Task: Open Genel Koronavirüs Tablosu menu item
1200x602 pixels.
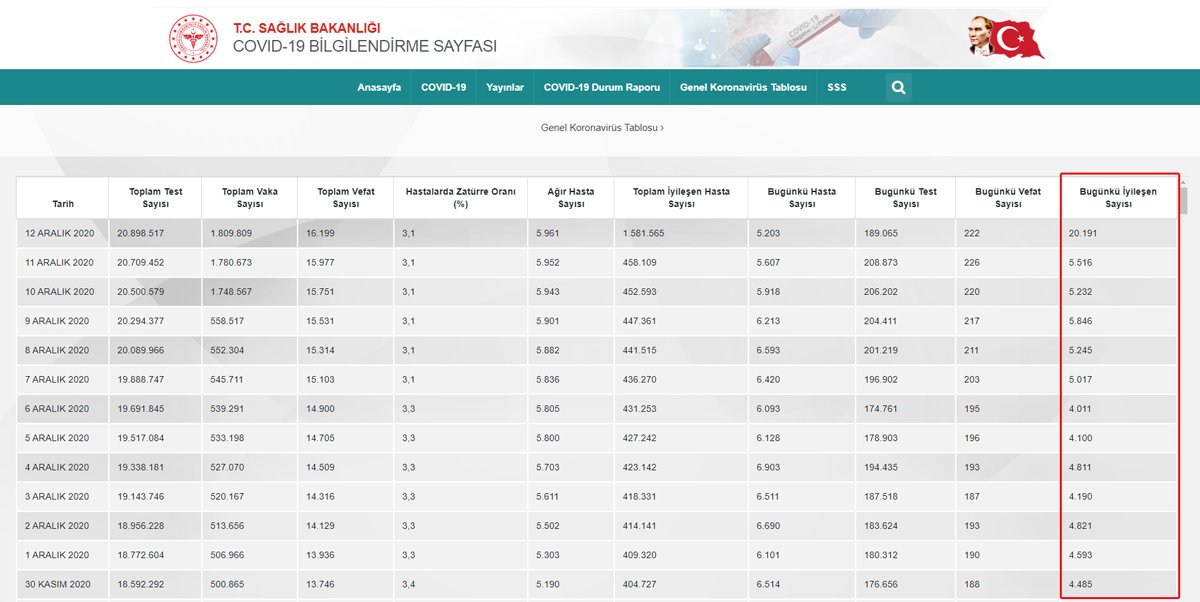Action: coord(743,88)
